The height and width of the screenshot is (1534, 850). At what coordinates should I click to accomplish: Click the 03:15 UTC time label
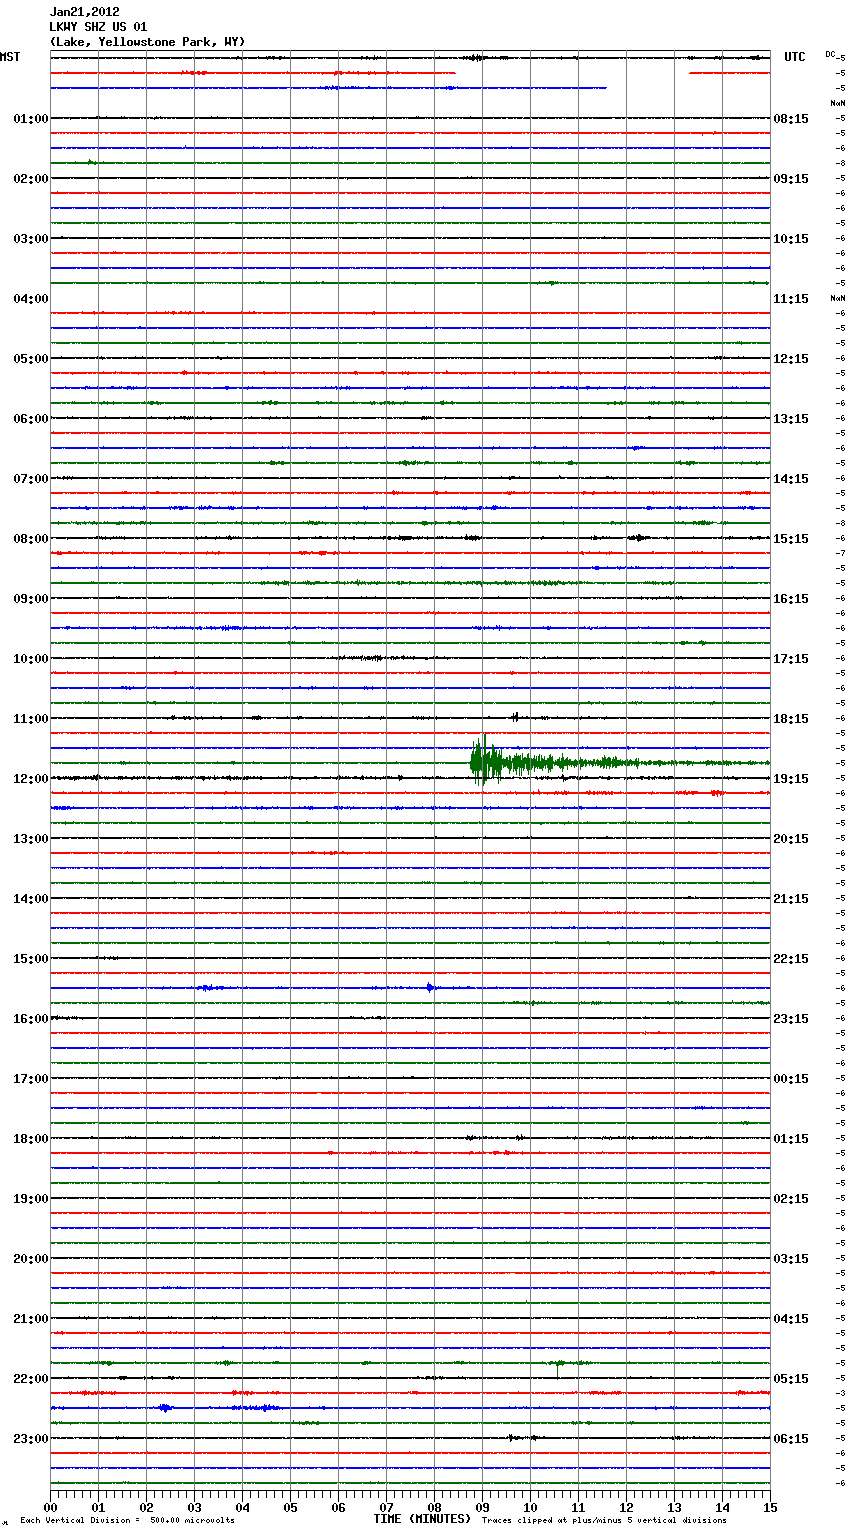791,1259
